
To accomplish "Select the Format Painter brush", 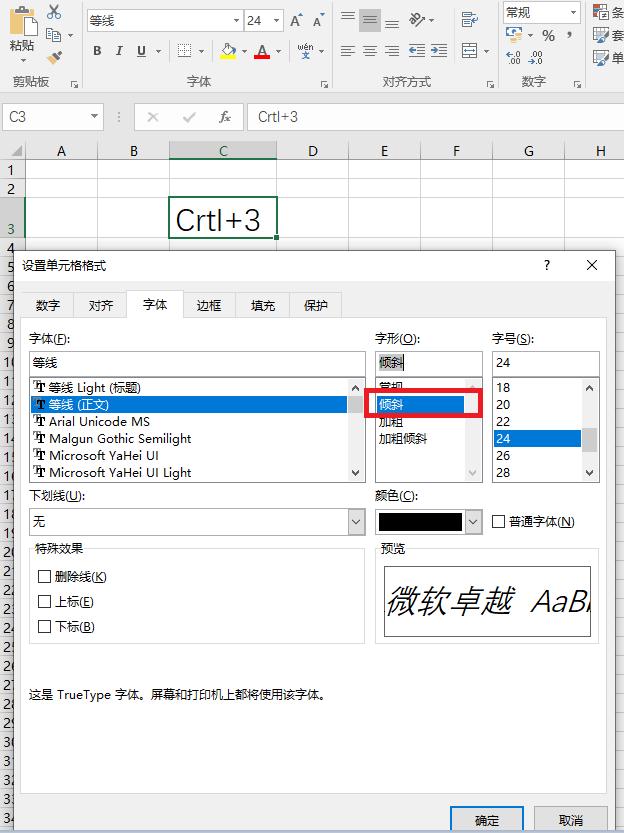I will [x=54, y=56].
